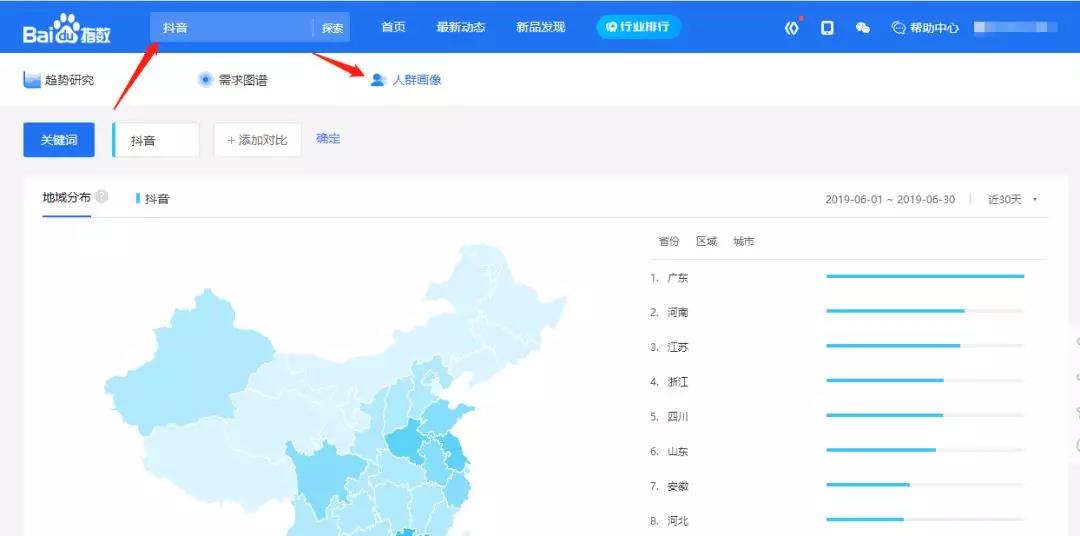This screenshot has height=536, width=1080.
Task: Click the code-bracket icon with red dot
Action: pyautogui.click(x=792, y=28)
